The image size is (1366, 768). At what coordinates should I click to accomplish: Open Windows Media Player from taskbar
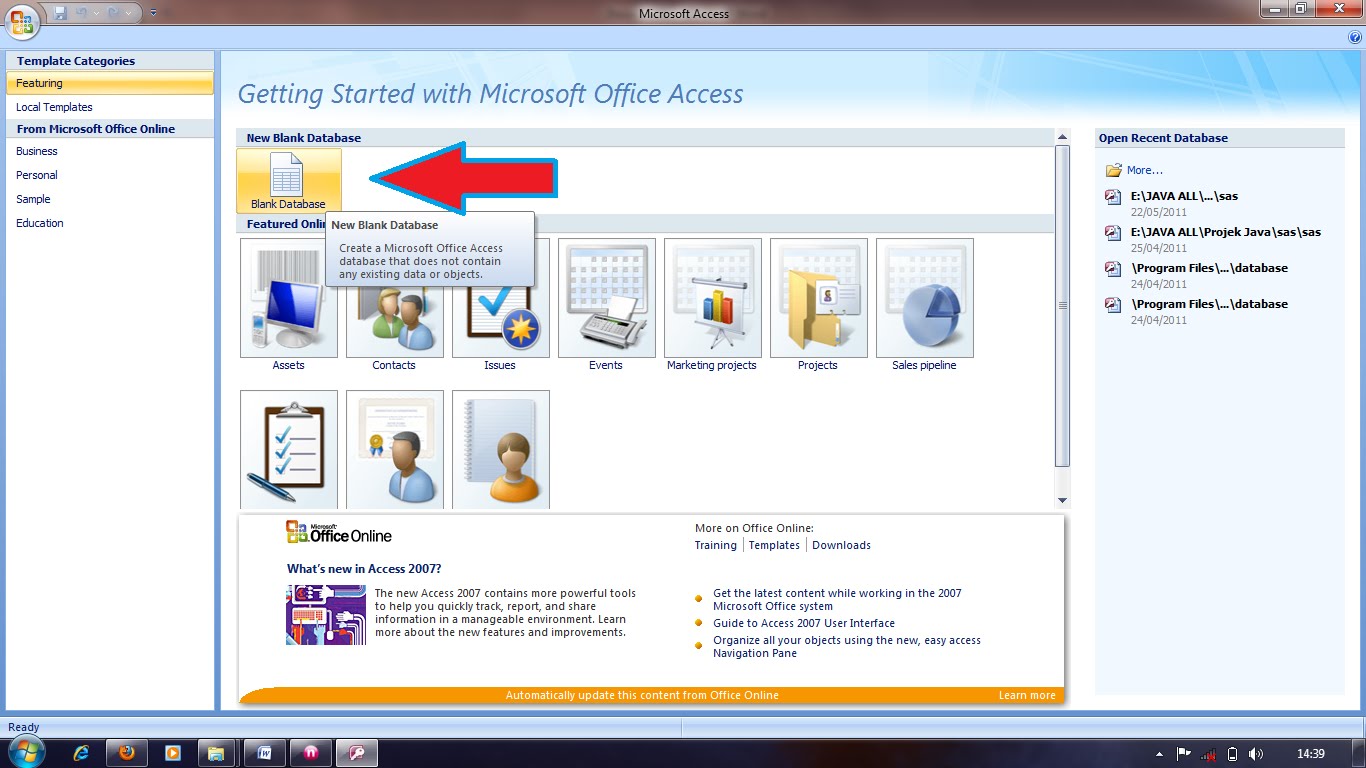tap(172, 753)
